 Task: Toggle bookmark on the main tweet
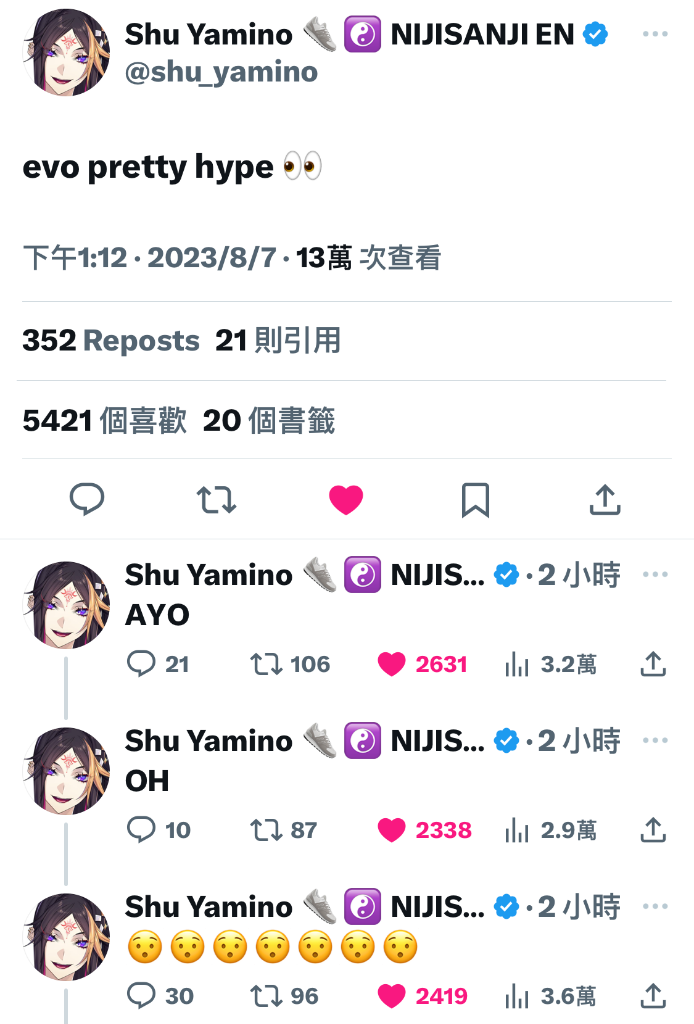[x=475, y=500]
